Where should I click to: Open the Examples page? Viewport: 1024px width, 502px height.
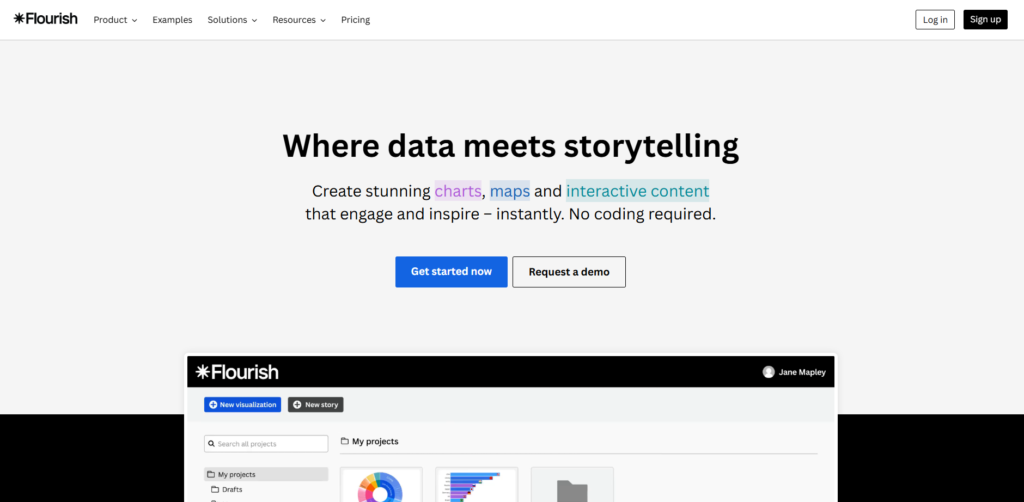172,20
